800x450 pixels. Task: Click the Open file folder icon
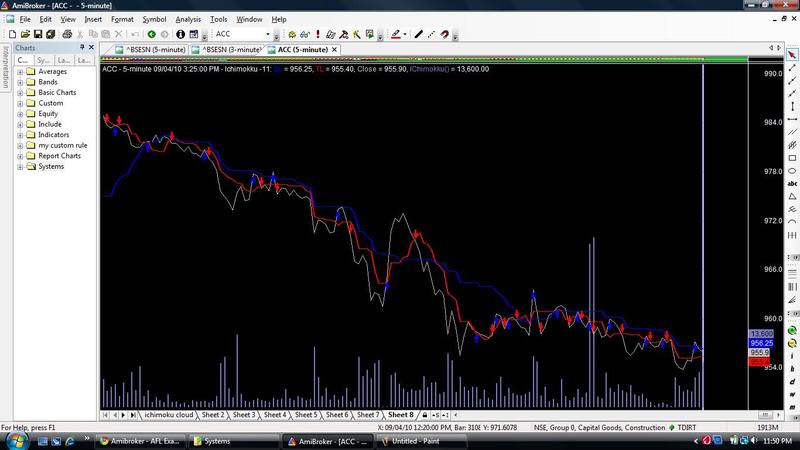(25, 34)
